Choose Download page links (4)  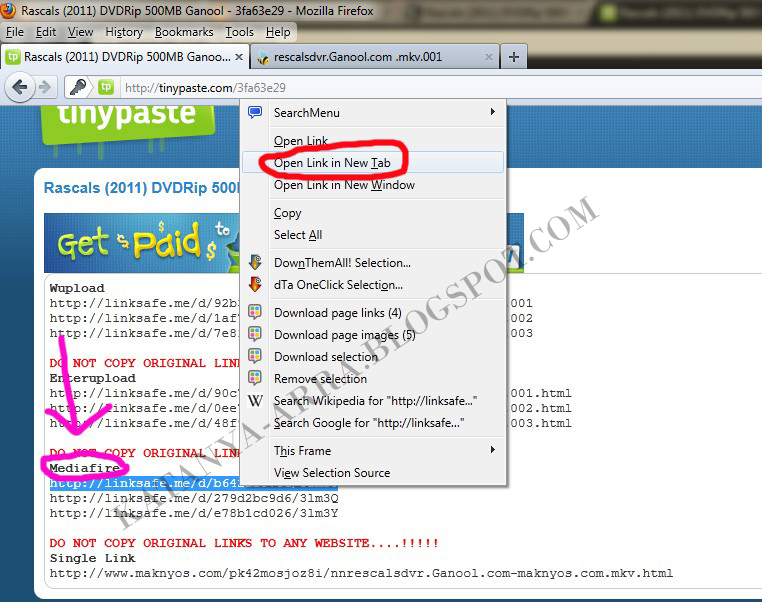373,312
